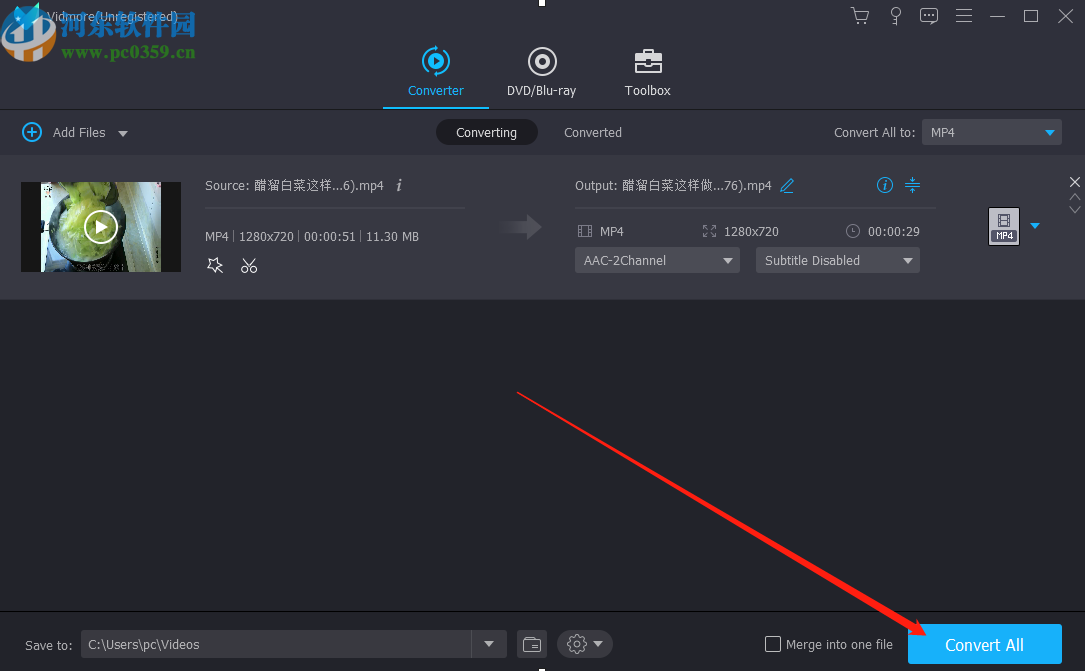Switch to the Converting list
The height and width of the screenshot is (671, 1085).
(487, 132)
